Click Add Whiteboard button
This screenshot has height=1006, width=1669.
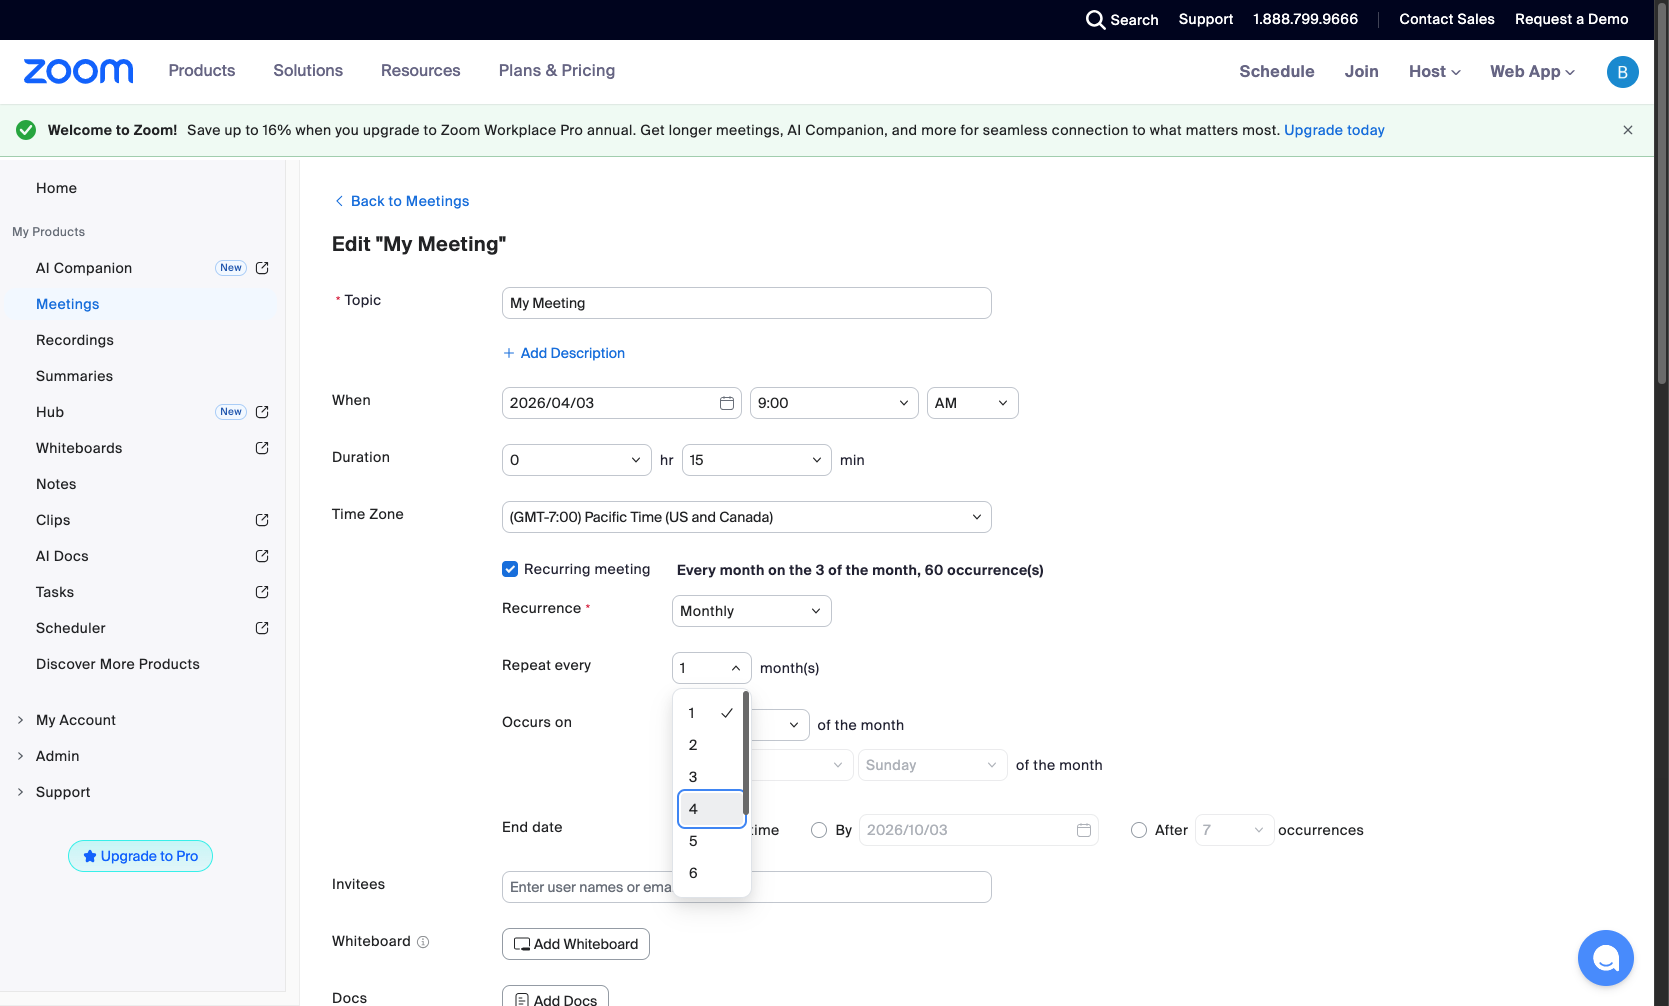click(x=576, y=944)
